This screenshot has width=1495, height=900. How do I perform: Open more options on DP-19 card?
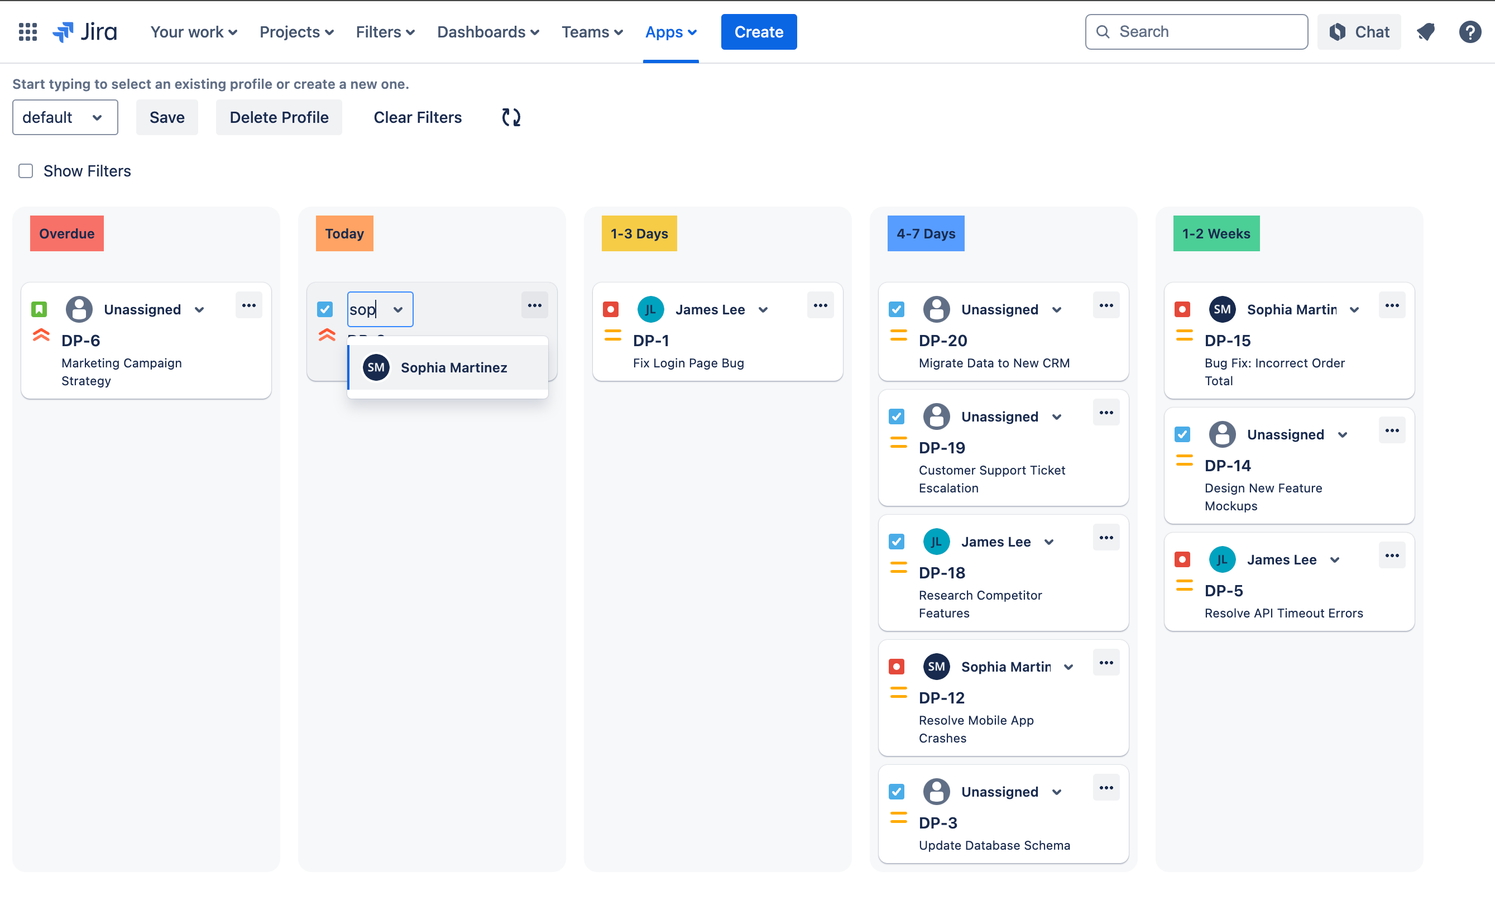pos(1106,413)
